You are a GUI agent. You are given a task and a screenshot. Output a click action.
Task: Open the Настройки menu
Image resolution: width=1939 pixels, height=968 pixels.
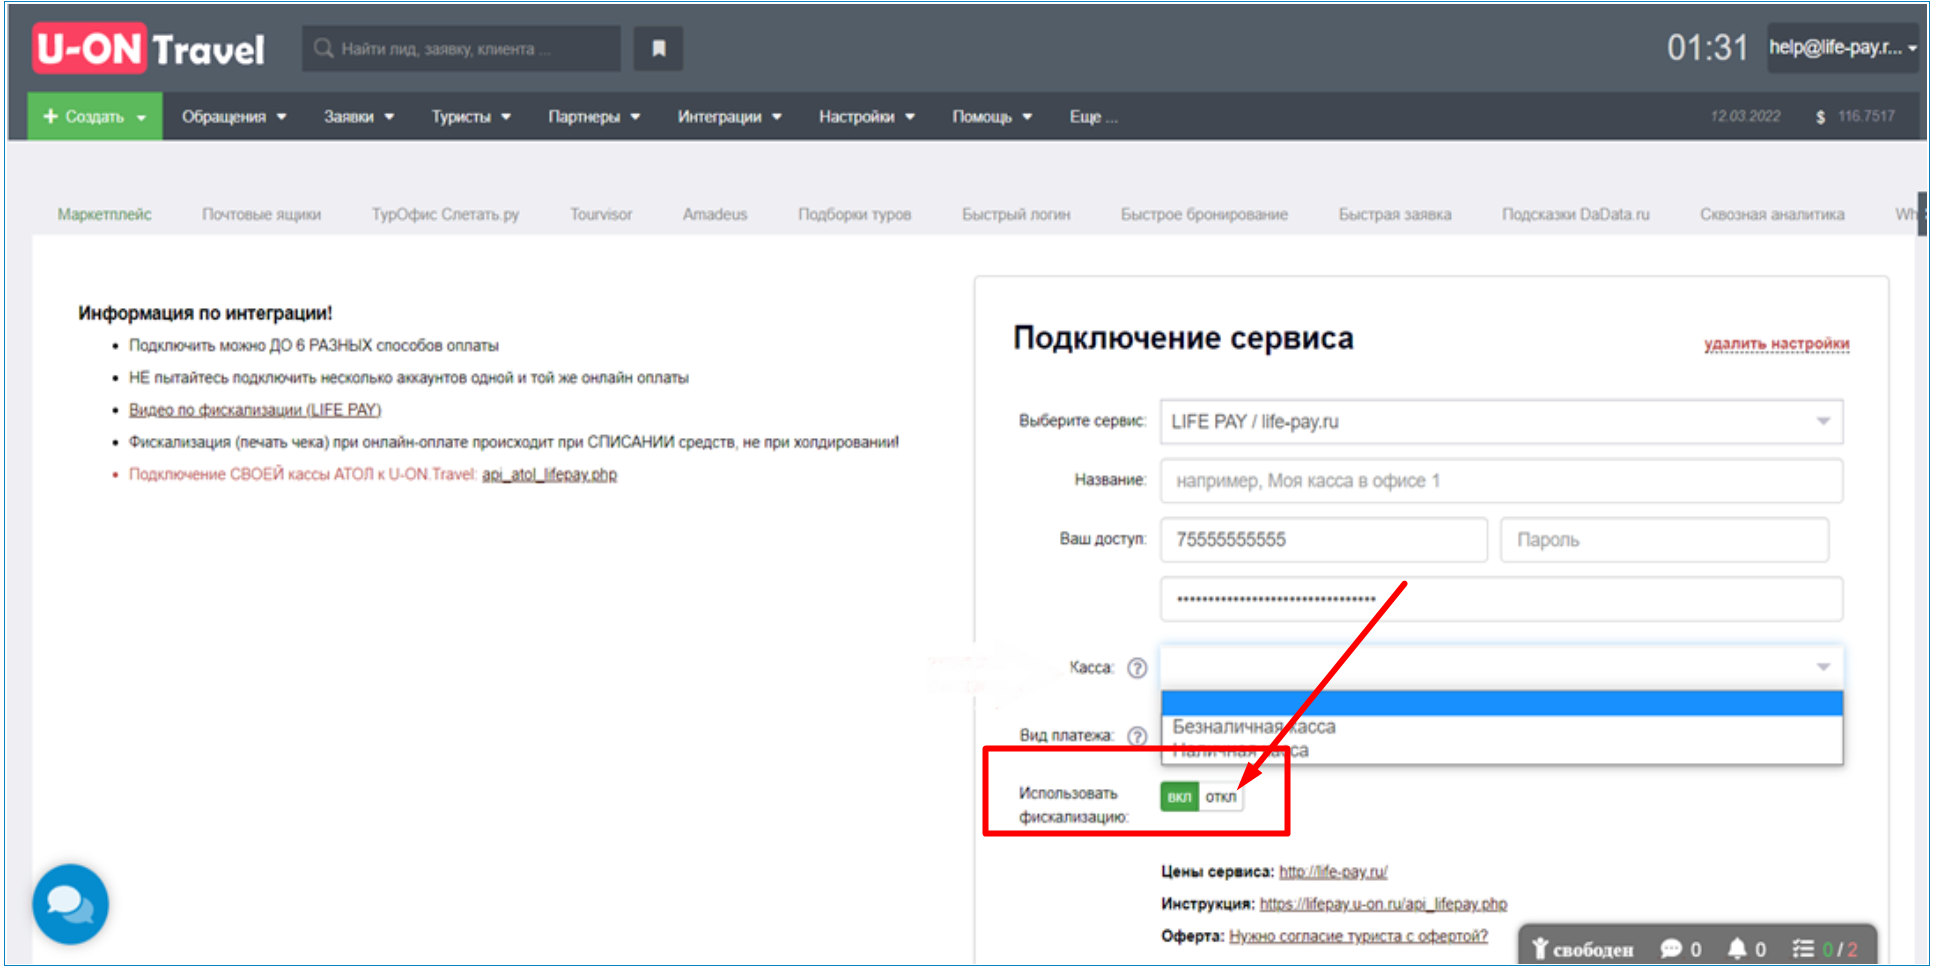867,116
